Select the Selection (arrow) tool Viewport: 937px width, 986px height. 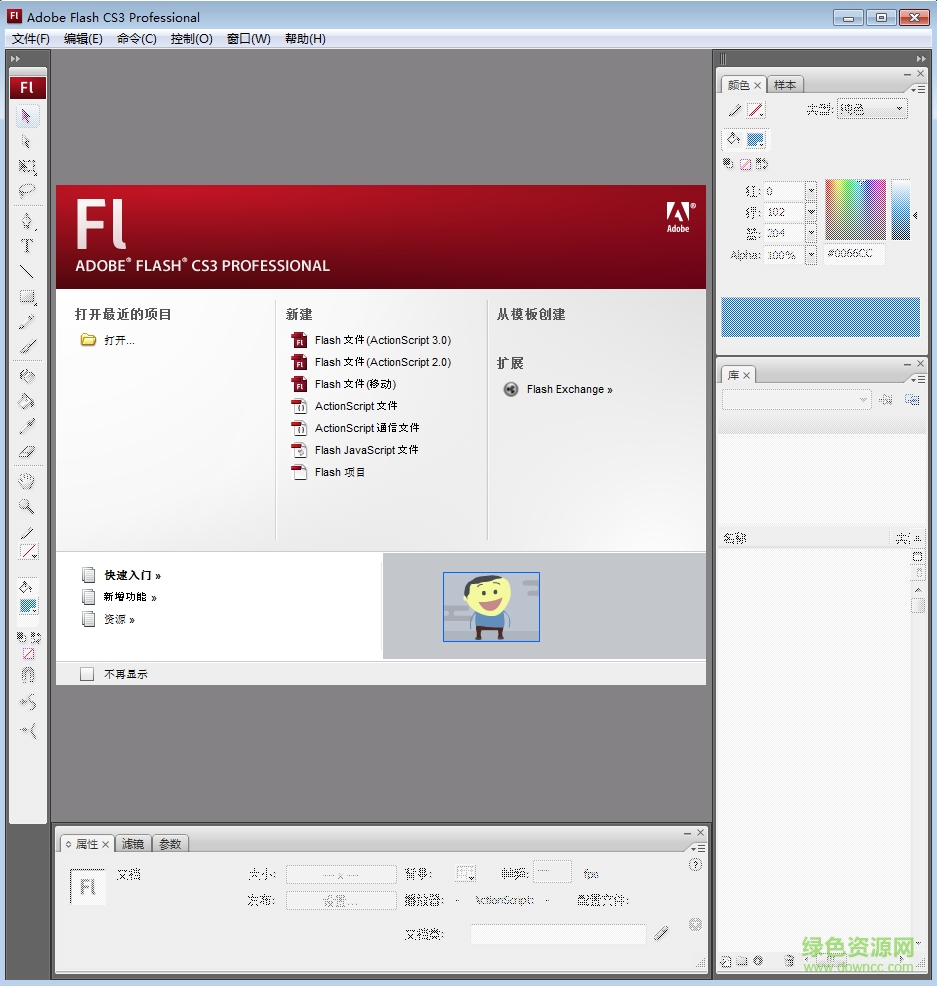pyautogui.click(x=27, y=115)
